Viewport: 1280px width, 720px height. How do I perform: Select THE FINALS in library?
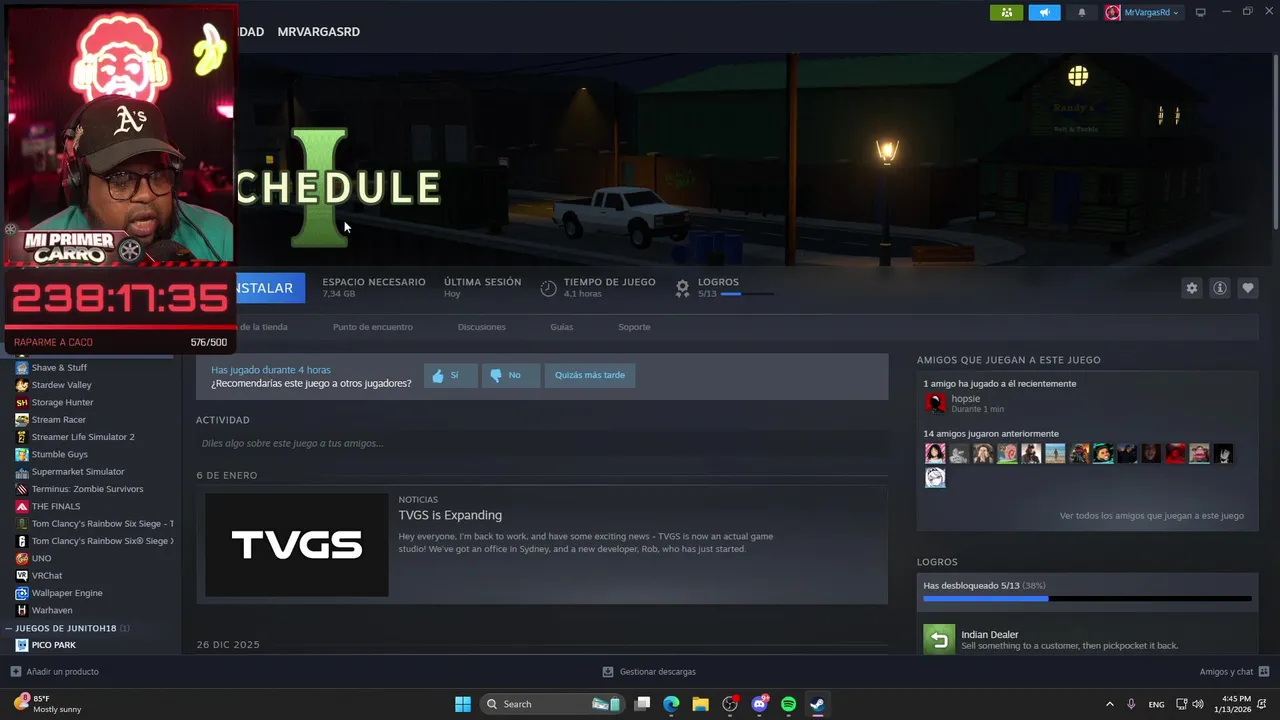click(x=56, y=506)
